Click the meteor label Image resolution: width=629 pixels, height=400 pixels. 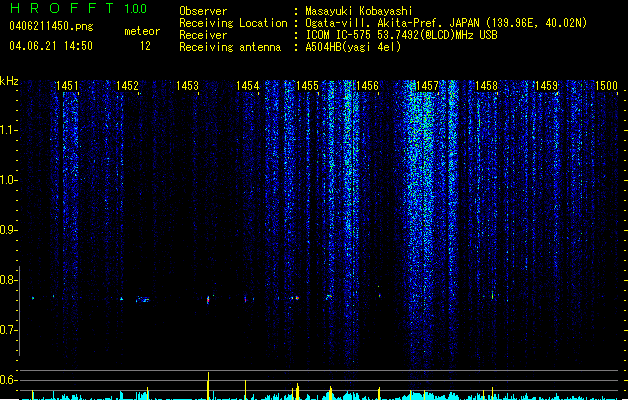pyautogui.click(x=142, y=31)
